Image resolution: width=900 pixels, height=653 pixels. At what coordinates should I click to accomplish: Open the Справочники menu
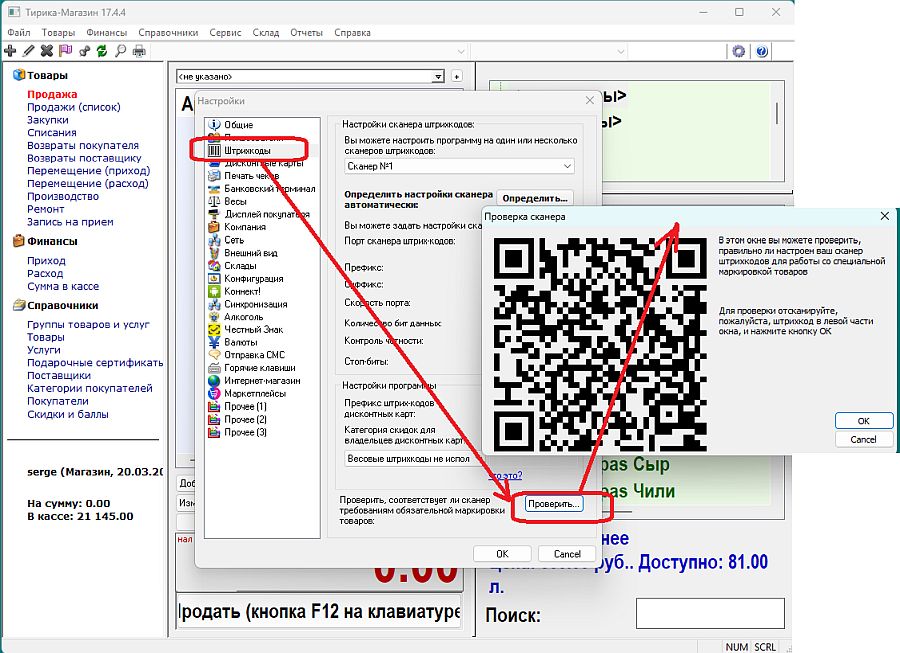(168, 32)
